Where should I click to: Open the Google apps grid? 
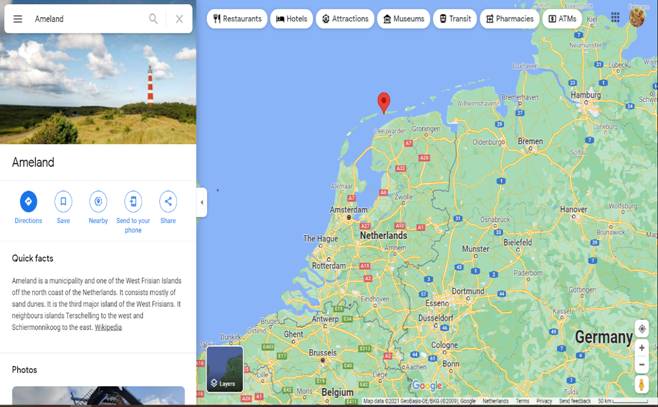[x=615, y=18]
